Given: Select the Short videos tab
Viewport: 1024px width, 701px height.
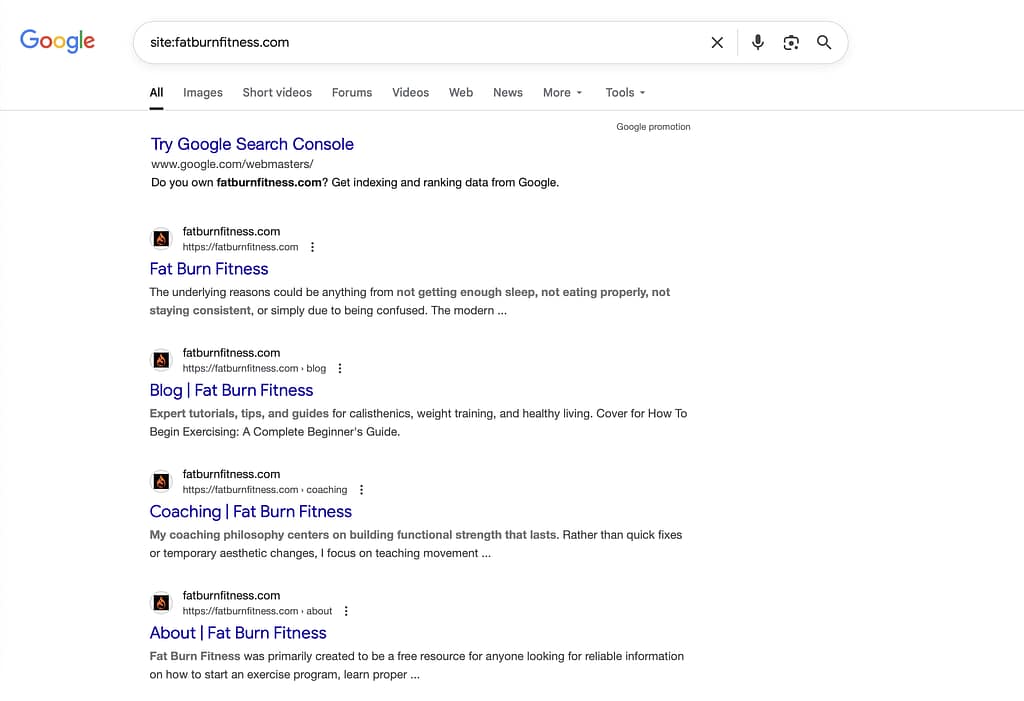Looking at the screenshot, I should click(x=277, y=92).
